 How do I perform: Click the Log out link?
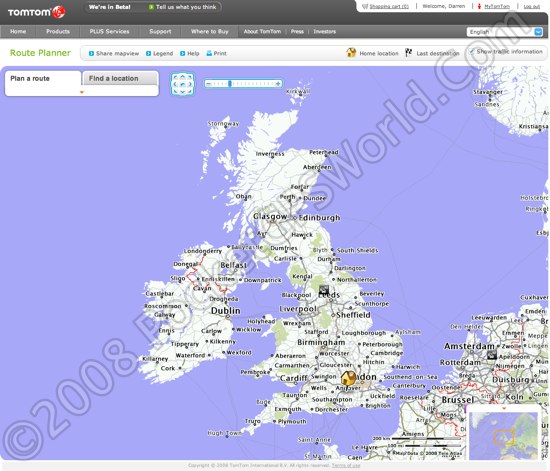pos(532,6)
